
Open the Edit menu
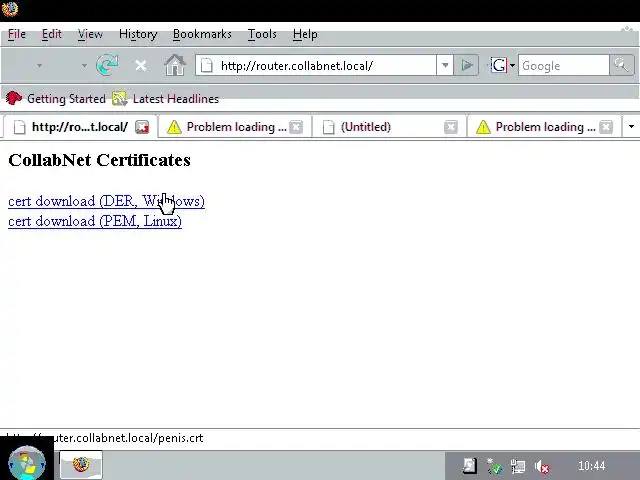(52, 34)
